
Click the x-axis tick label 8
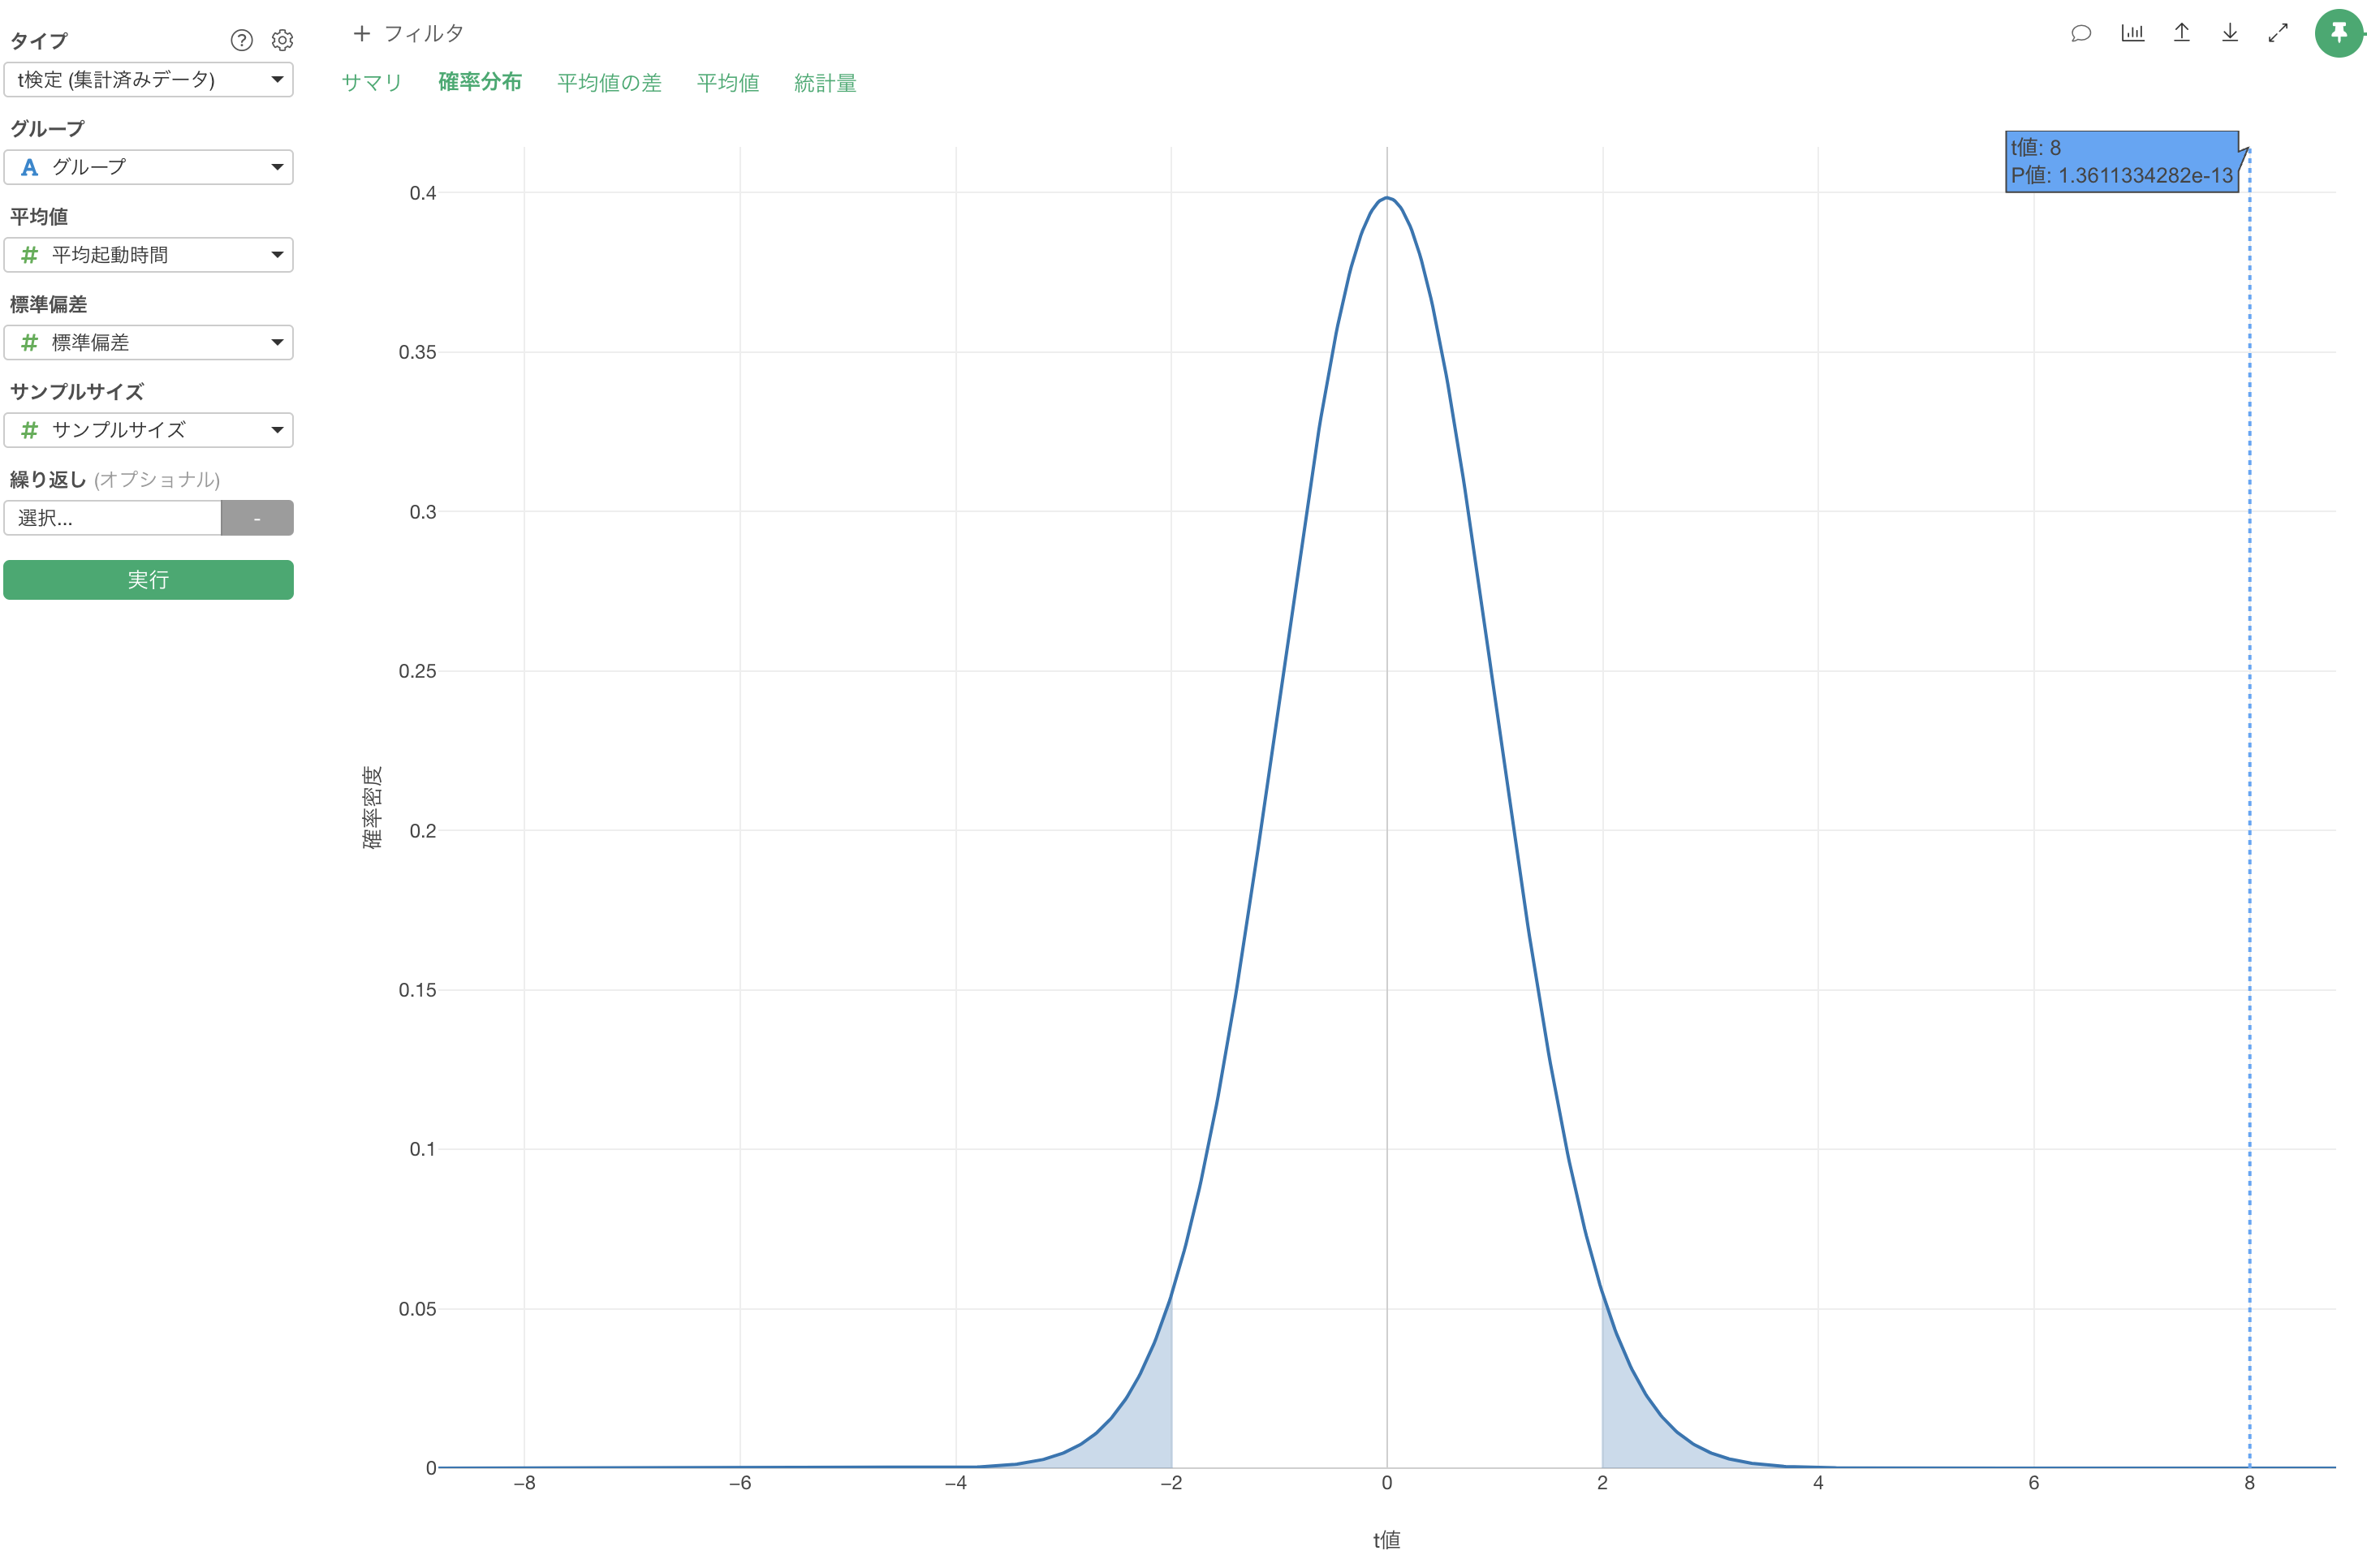(2249, 1483)
